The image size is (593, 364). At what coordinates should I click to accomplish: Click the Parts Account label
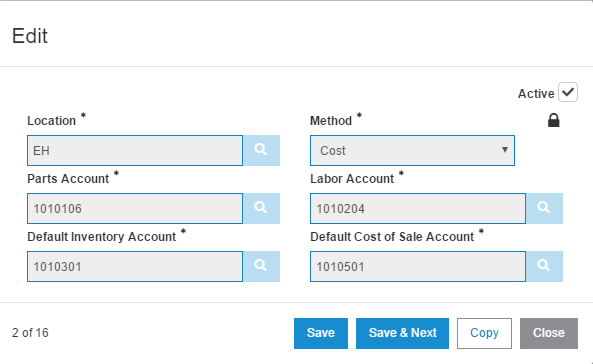(68, 178)
